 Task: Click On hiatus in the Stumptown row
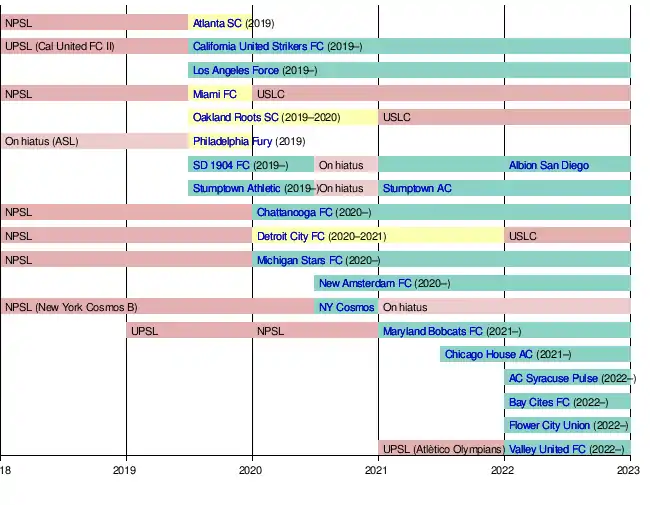tap(342, 189)
